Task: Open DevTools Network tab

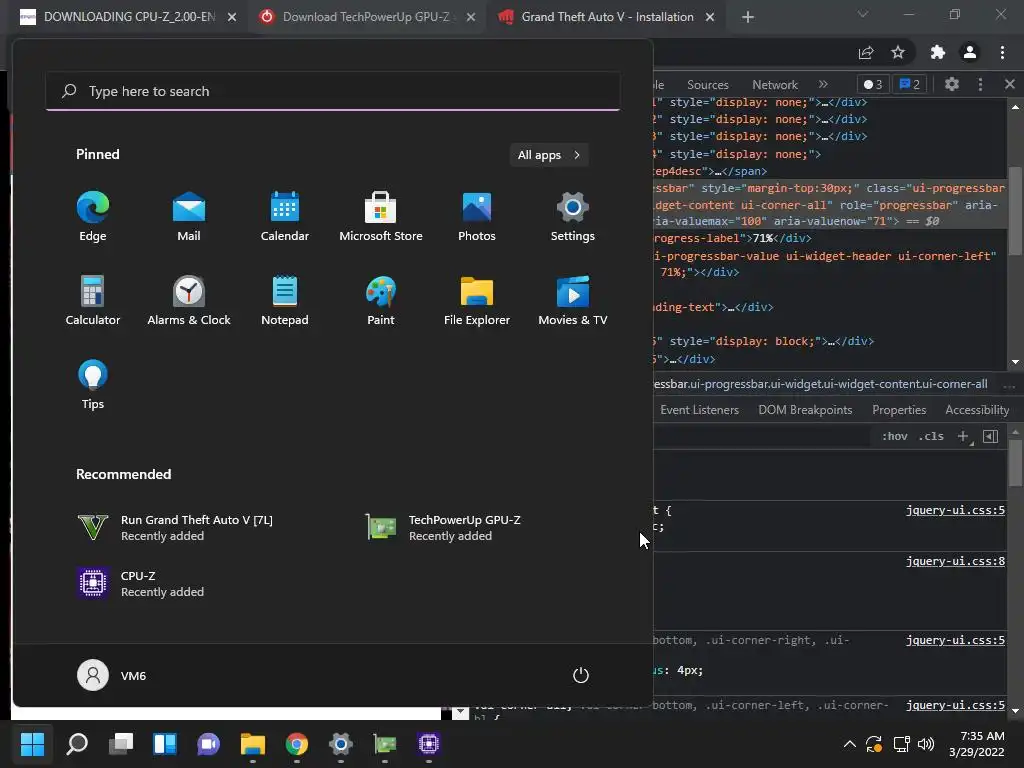Action: coord(775,85)
